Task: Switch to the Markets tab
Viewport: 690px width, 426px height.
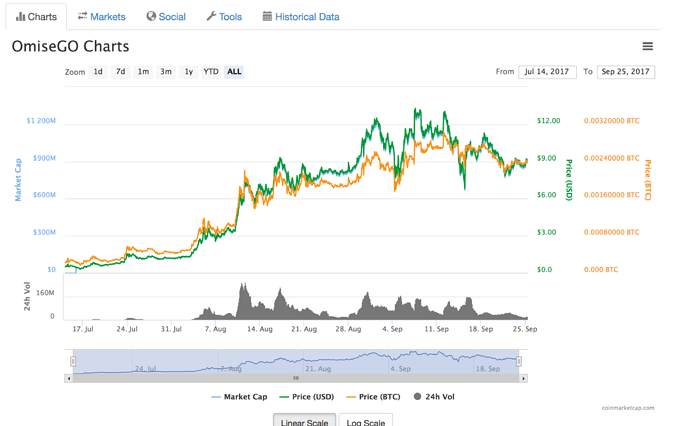Action: [102, 17]
